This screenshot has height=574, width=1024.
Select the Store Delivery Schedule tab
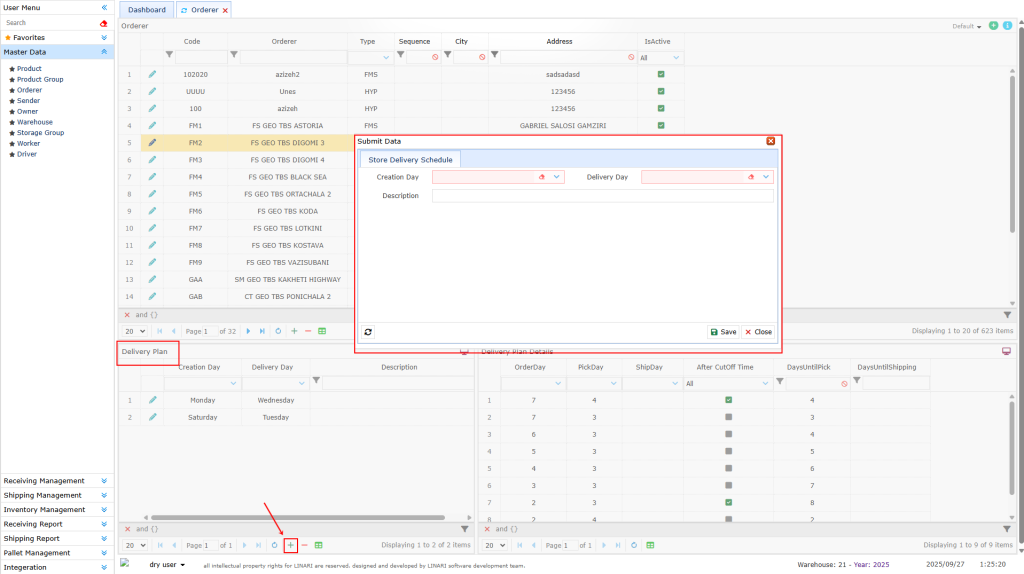[x=410, y=159]
